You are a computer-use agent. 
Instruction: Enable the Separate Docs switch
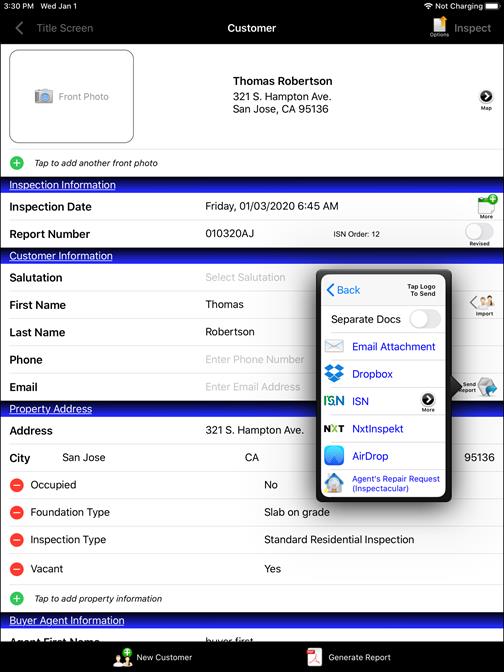(x=425, y=319)
